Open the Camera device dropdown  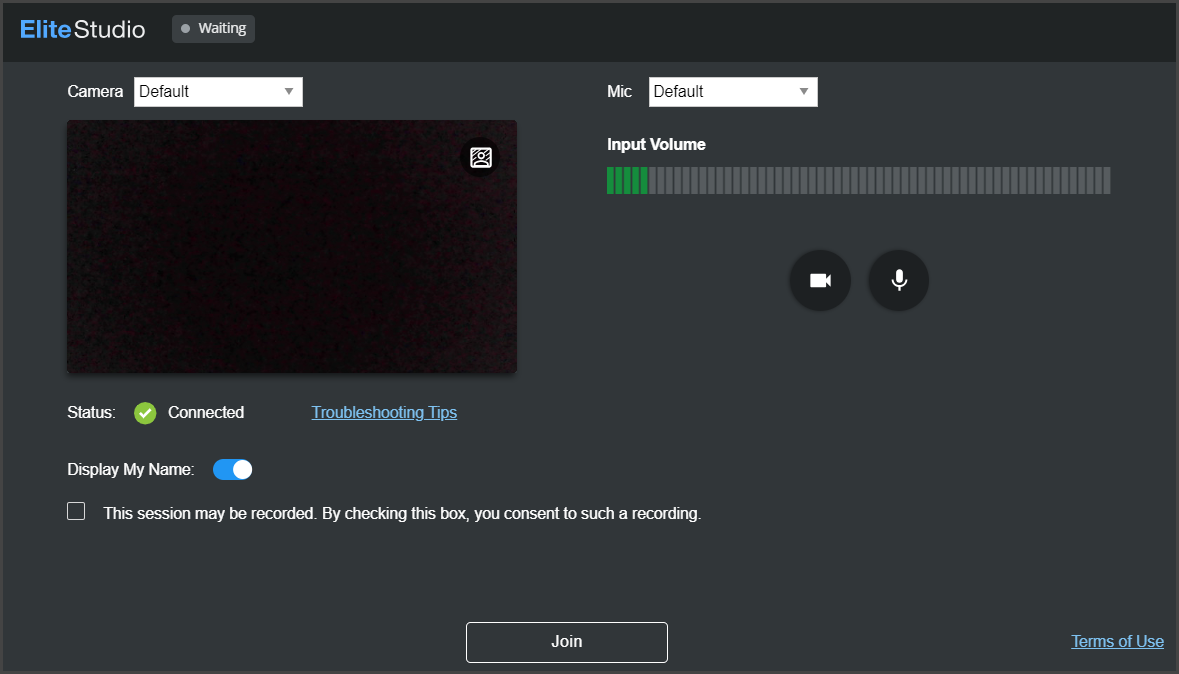tap(218, 91)
